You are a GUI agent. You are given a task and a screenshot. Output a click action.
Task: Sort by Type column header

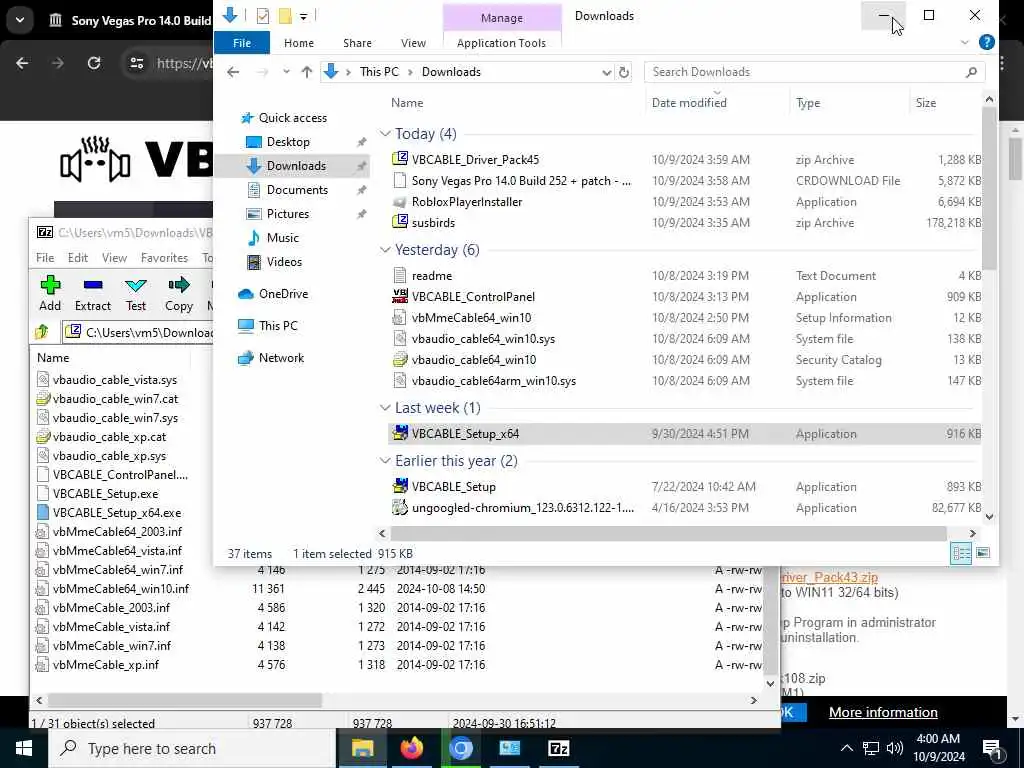pyautogui.click(x=808, y=103)
